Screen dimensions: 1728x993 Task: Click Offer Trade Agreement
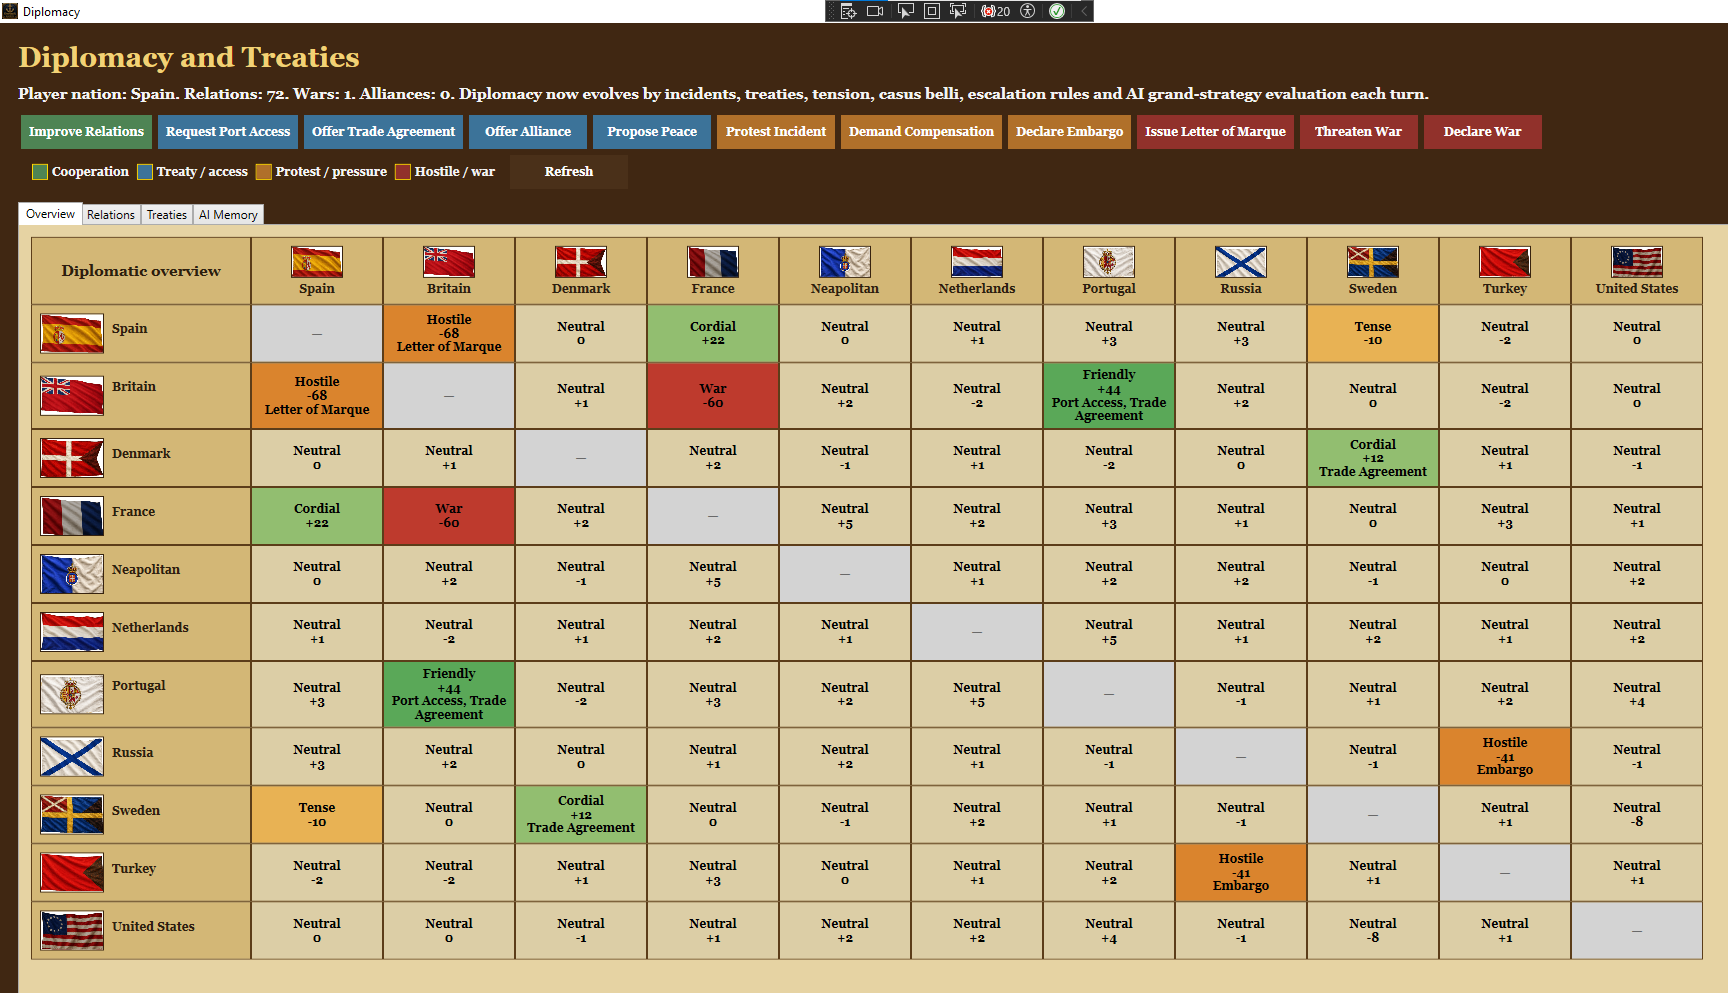383,132
